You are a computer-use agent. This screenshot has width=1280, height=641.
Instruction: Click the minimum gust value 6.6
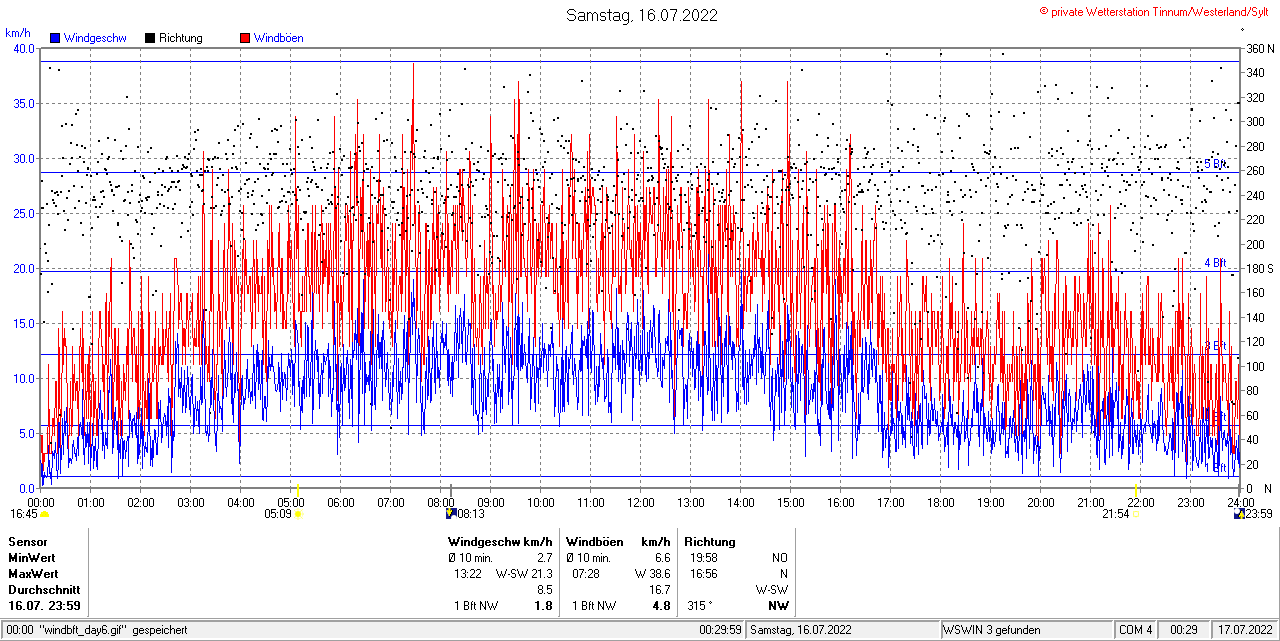pyautogui.click(x=662, y=557)
